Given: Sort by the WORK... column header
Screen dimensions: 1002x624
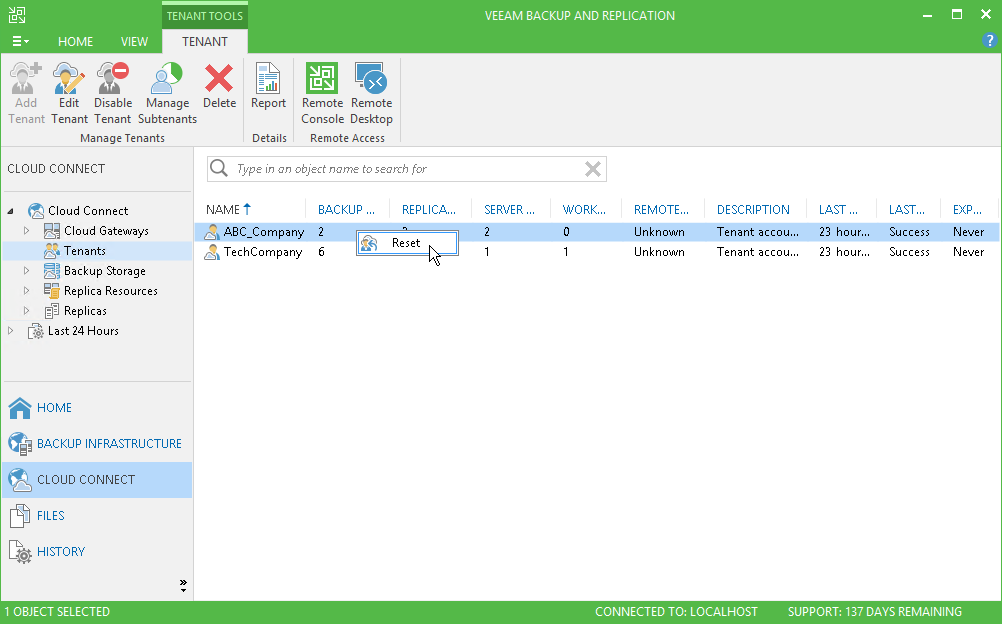Looking at the screenshot, I should (x=584, y=210).
